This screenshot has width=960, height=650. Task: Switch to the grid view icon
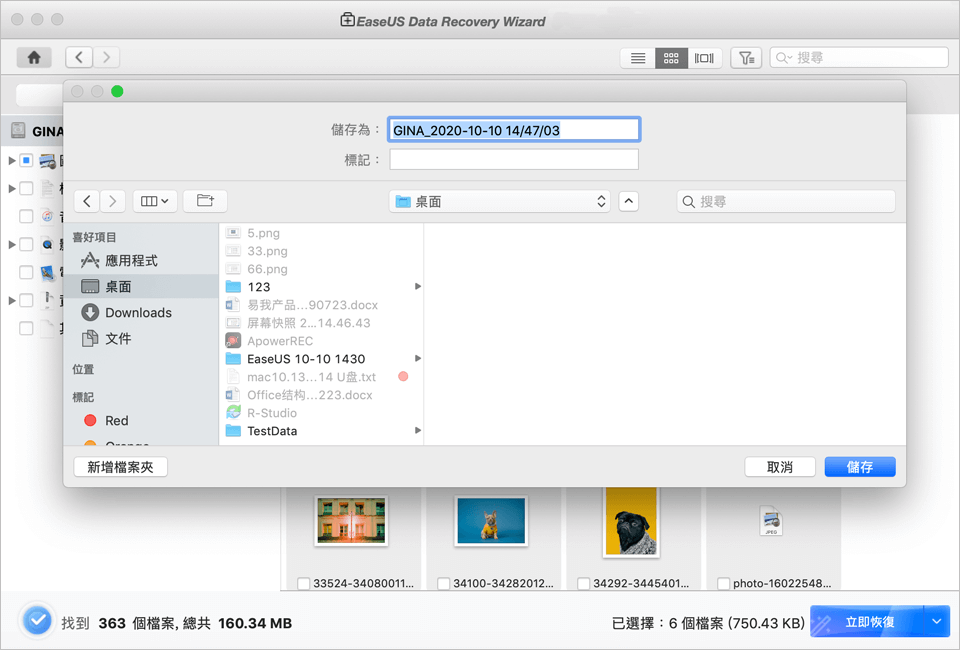click(x=671, y=57)
